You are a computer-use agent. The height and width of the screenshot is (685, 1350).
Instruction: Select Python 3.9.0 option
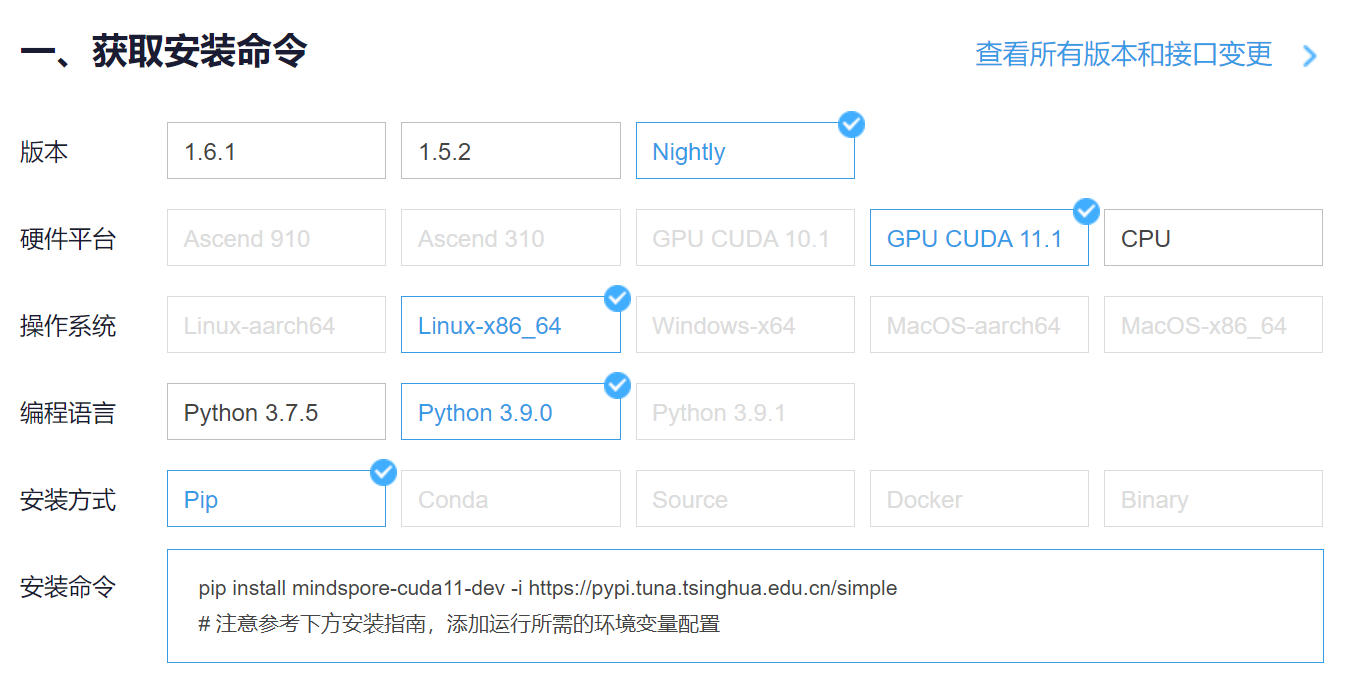(x=510, y=412)
